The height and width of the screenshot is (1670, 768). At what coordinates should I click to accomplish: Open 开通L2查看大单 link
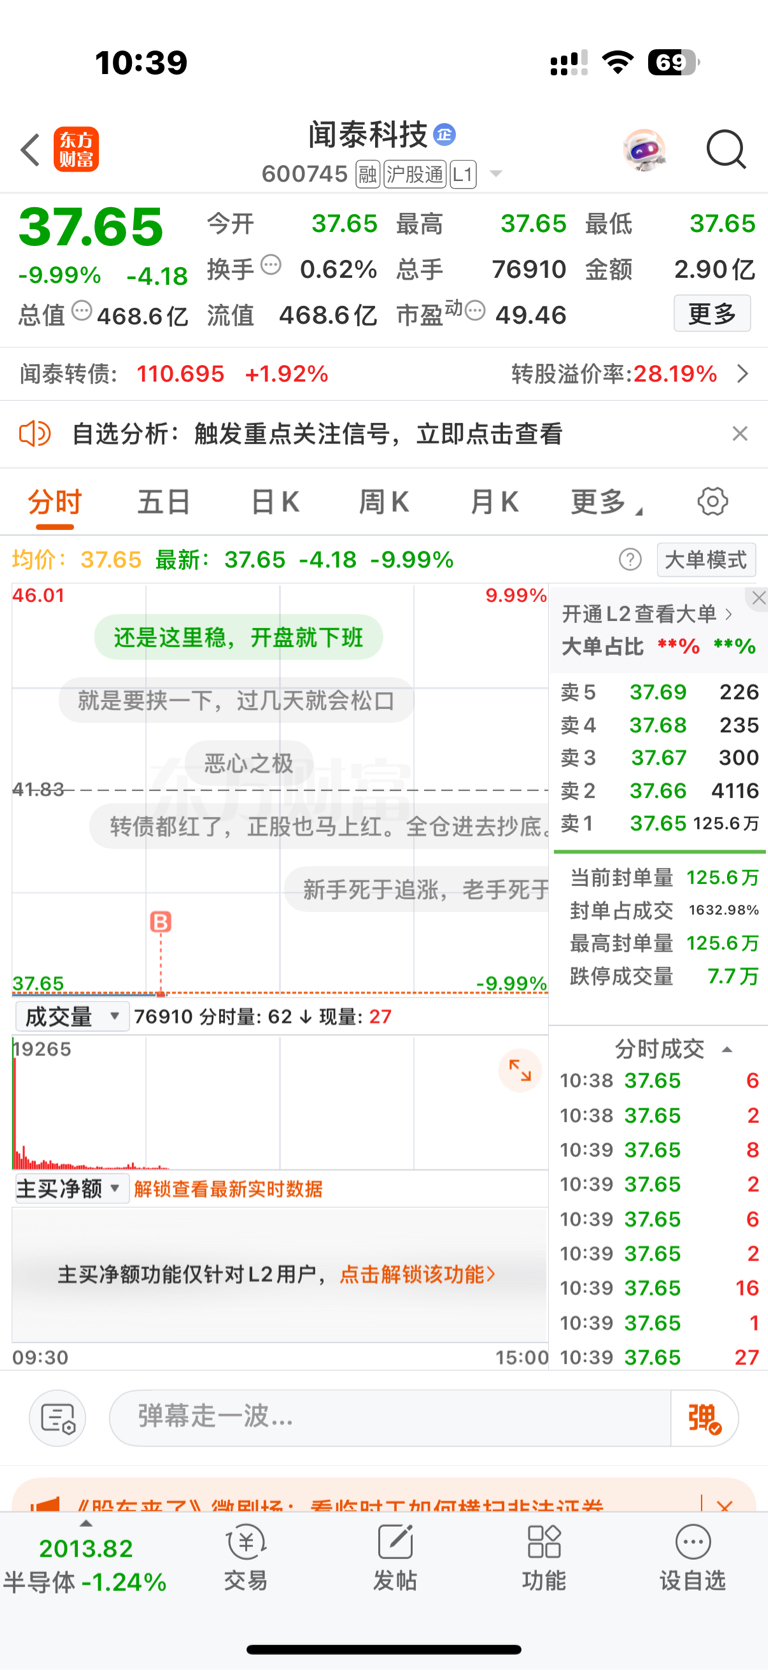coord(648,614)
